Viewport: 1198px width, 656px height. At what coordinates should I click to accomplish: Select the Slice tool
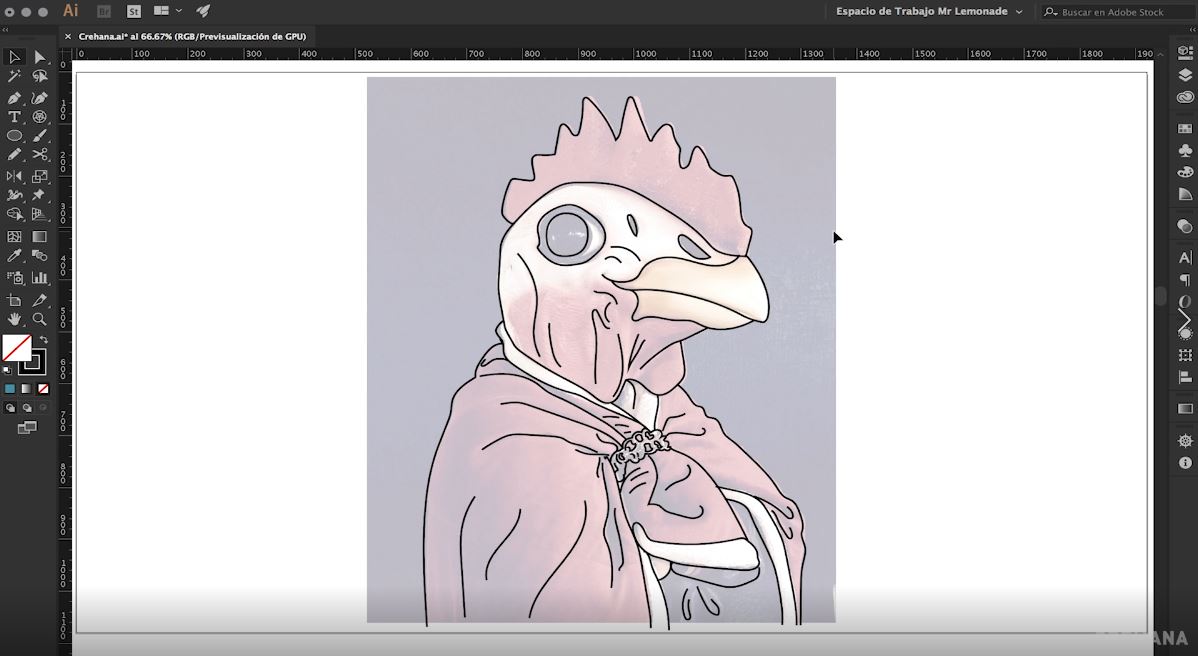click(x=39, y=300)
